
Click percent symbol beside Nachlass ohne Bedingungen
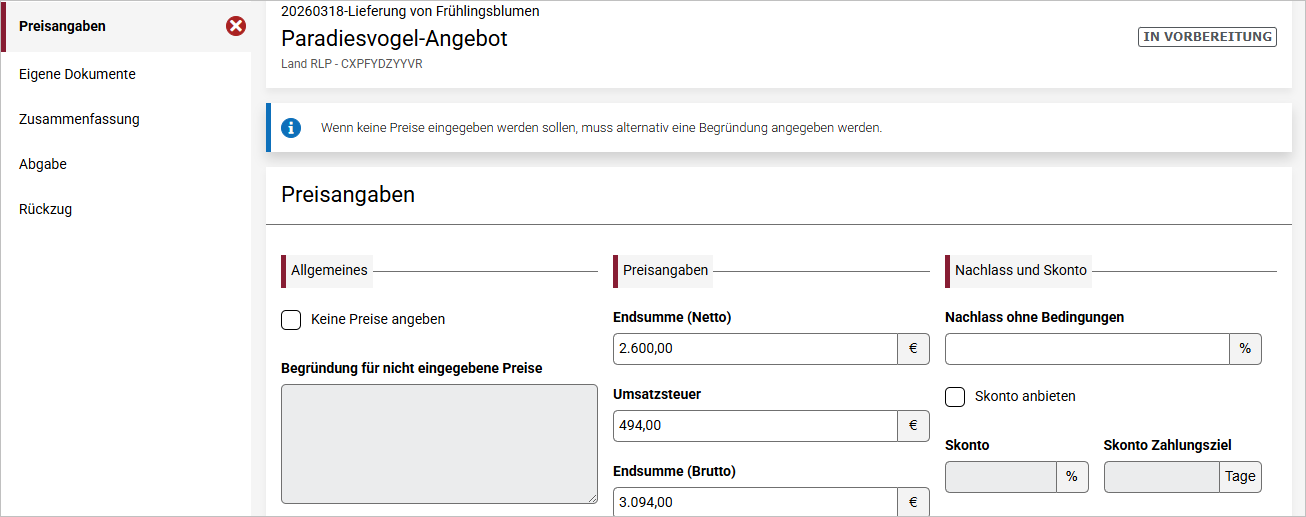click(x=1245, y=349)
